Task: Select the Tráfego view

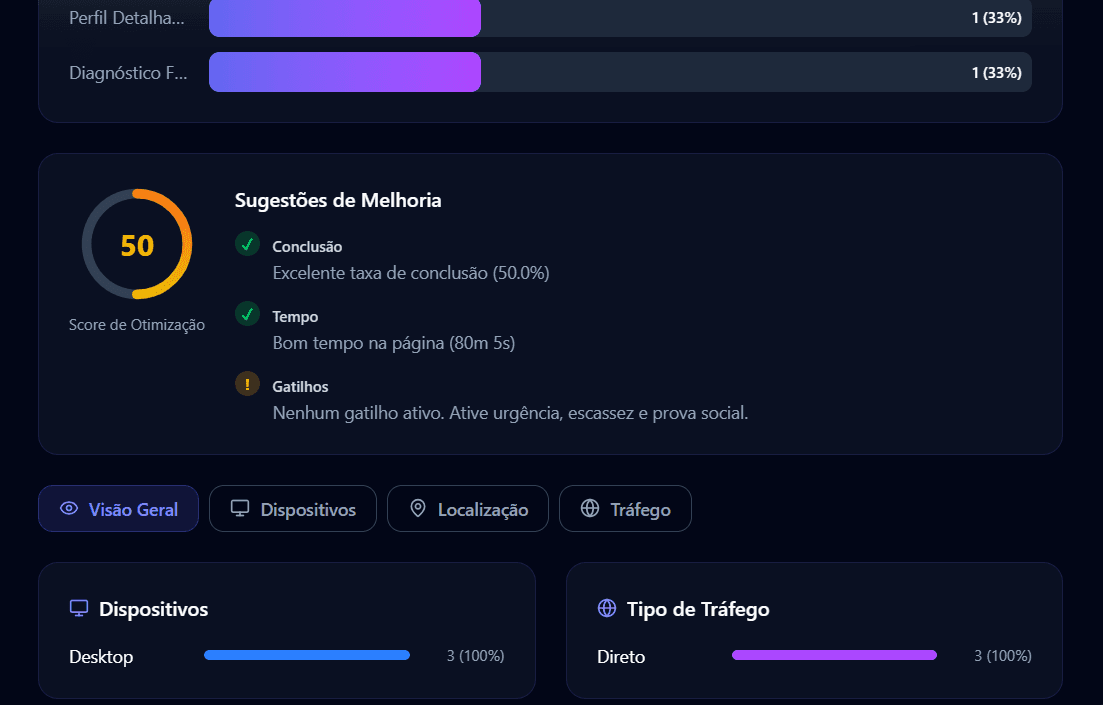Action: (x=625, y=508)
